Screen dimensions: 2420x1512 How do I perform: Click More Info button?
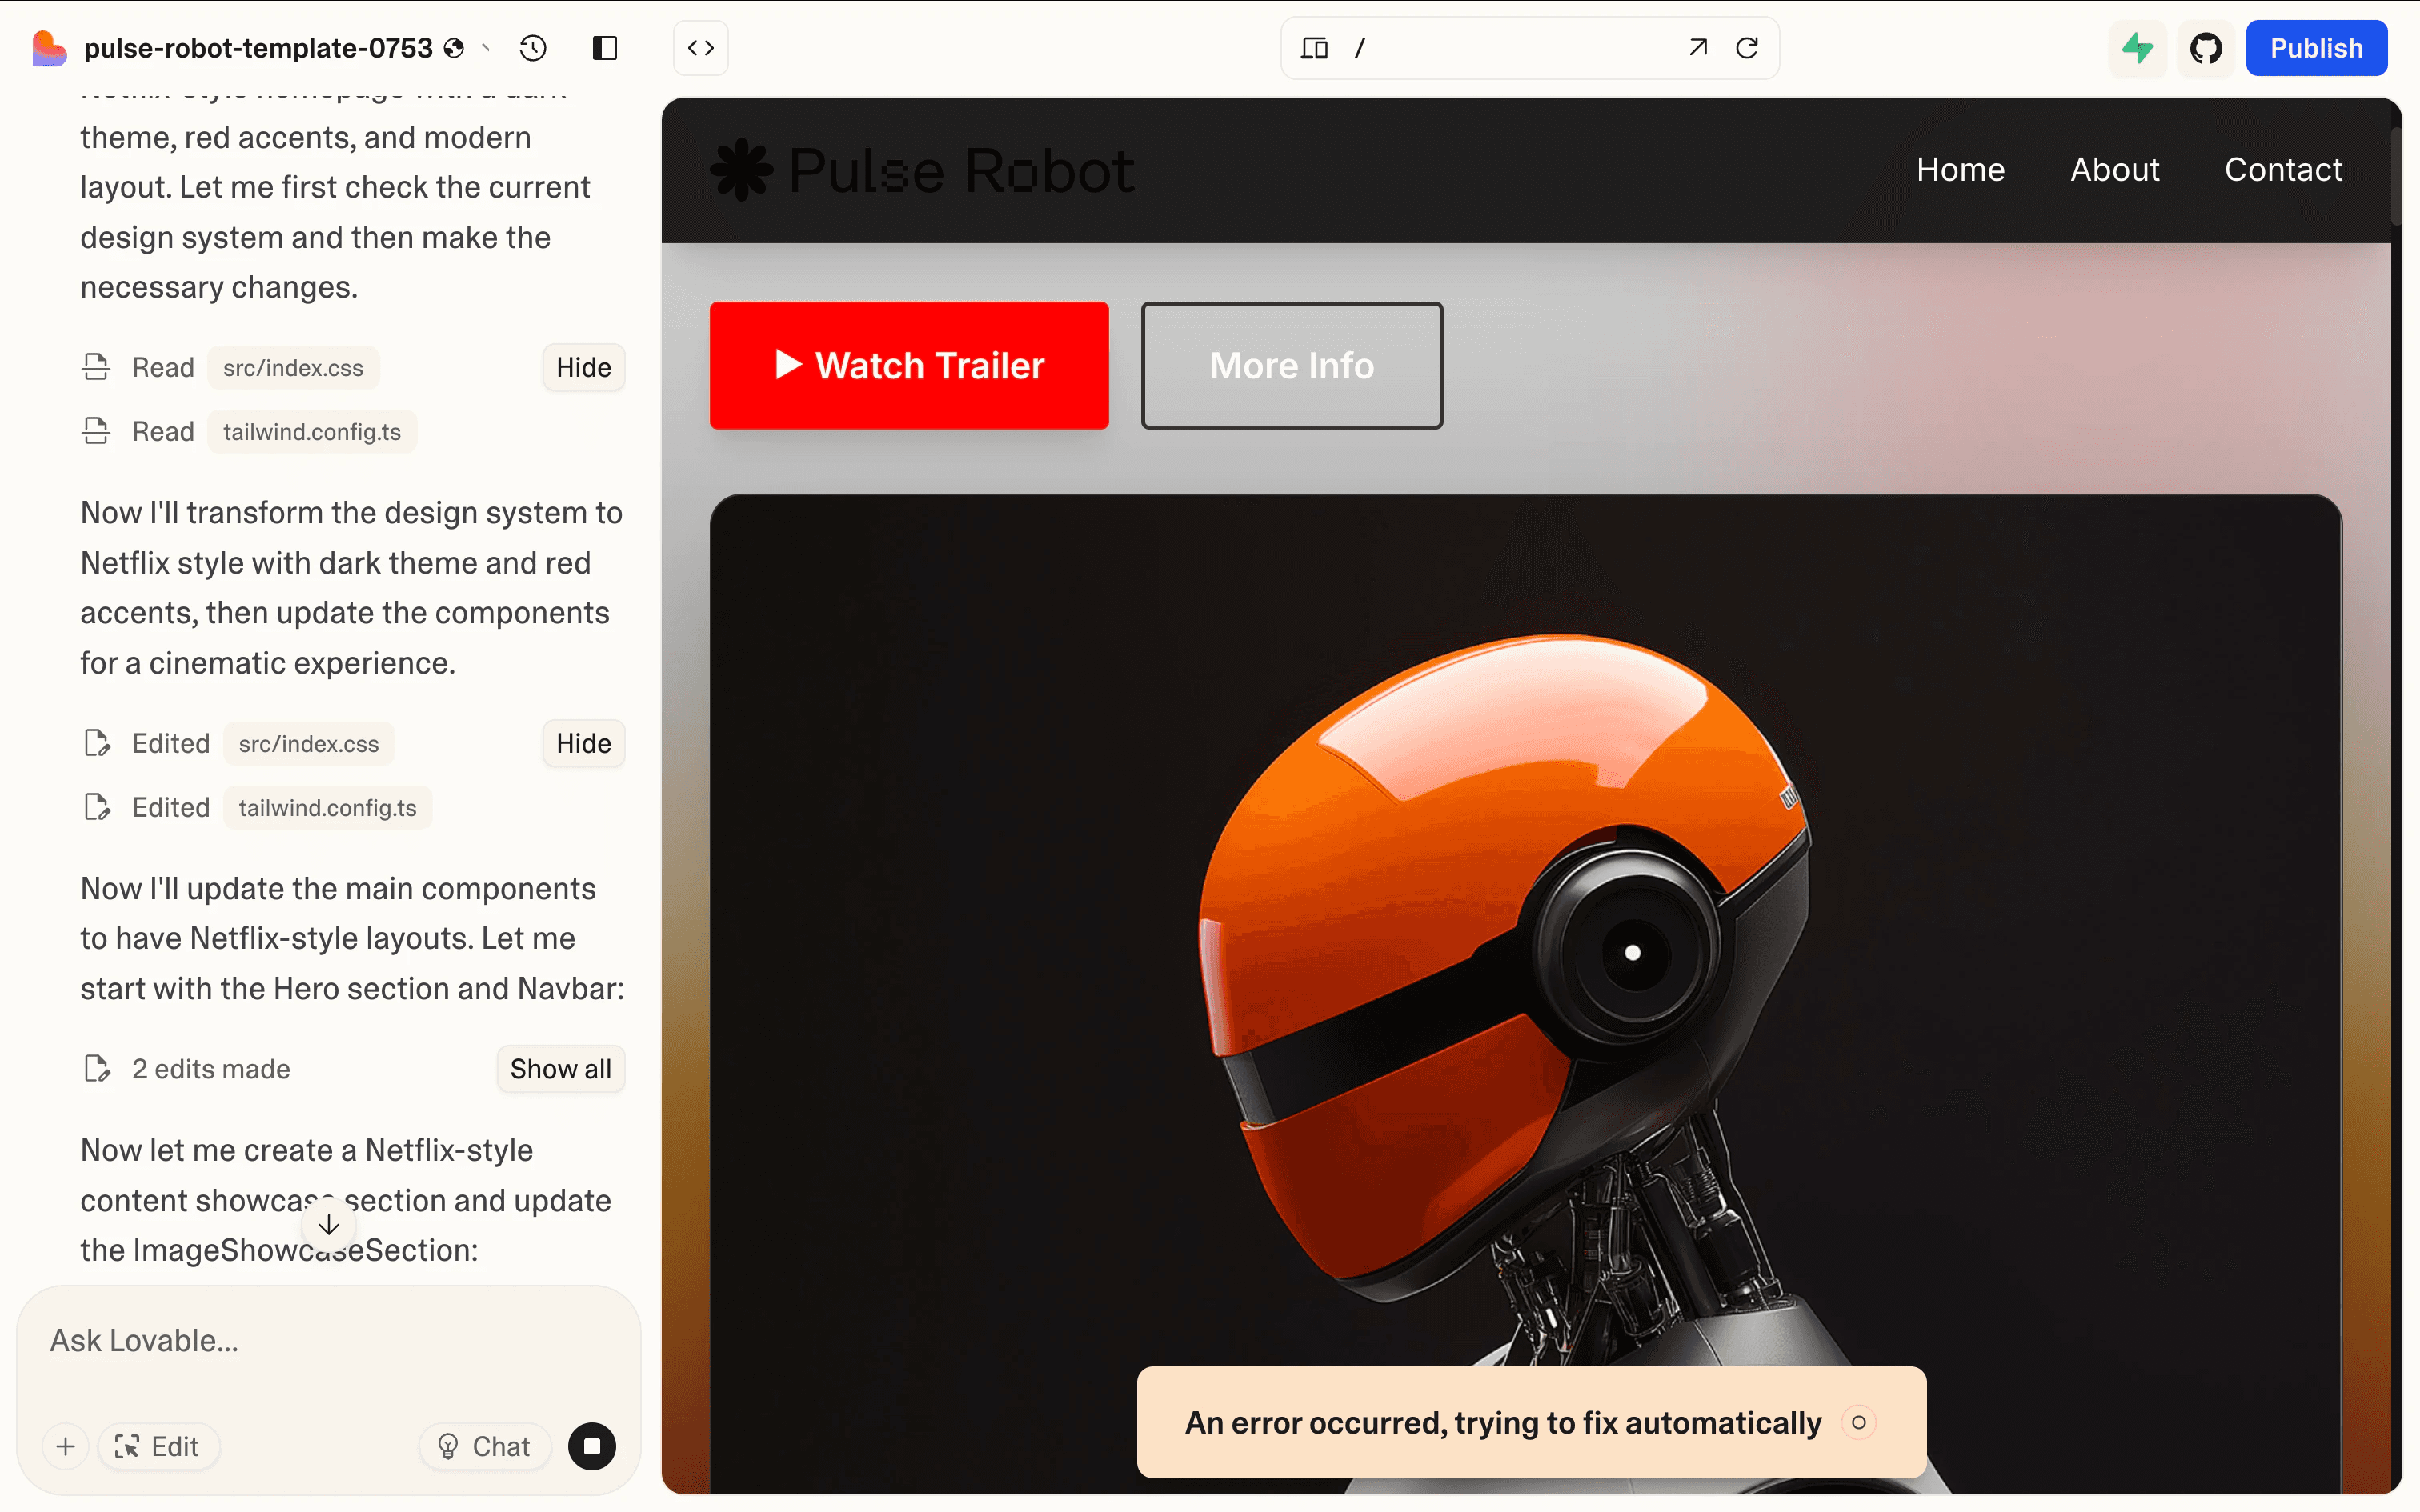[x=1292, y=366]
